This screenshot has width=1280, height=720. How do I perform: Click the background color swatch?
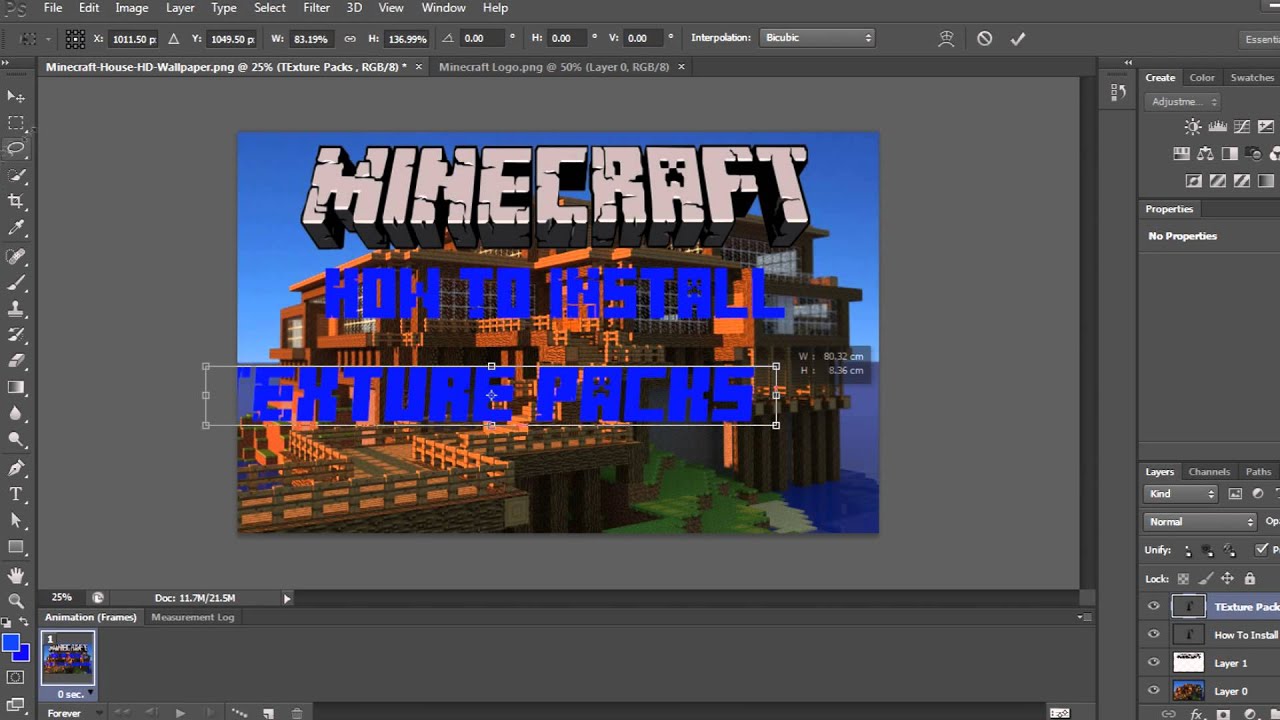point(24,653)
